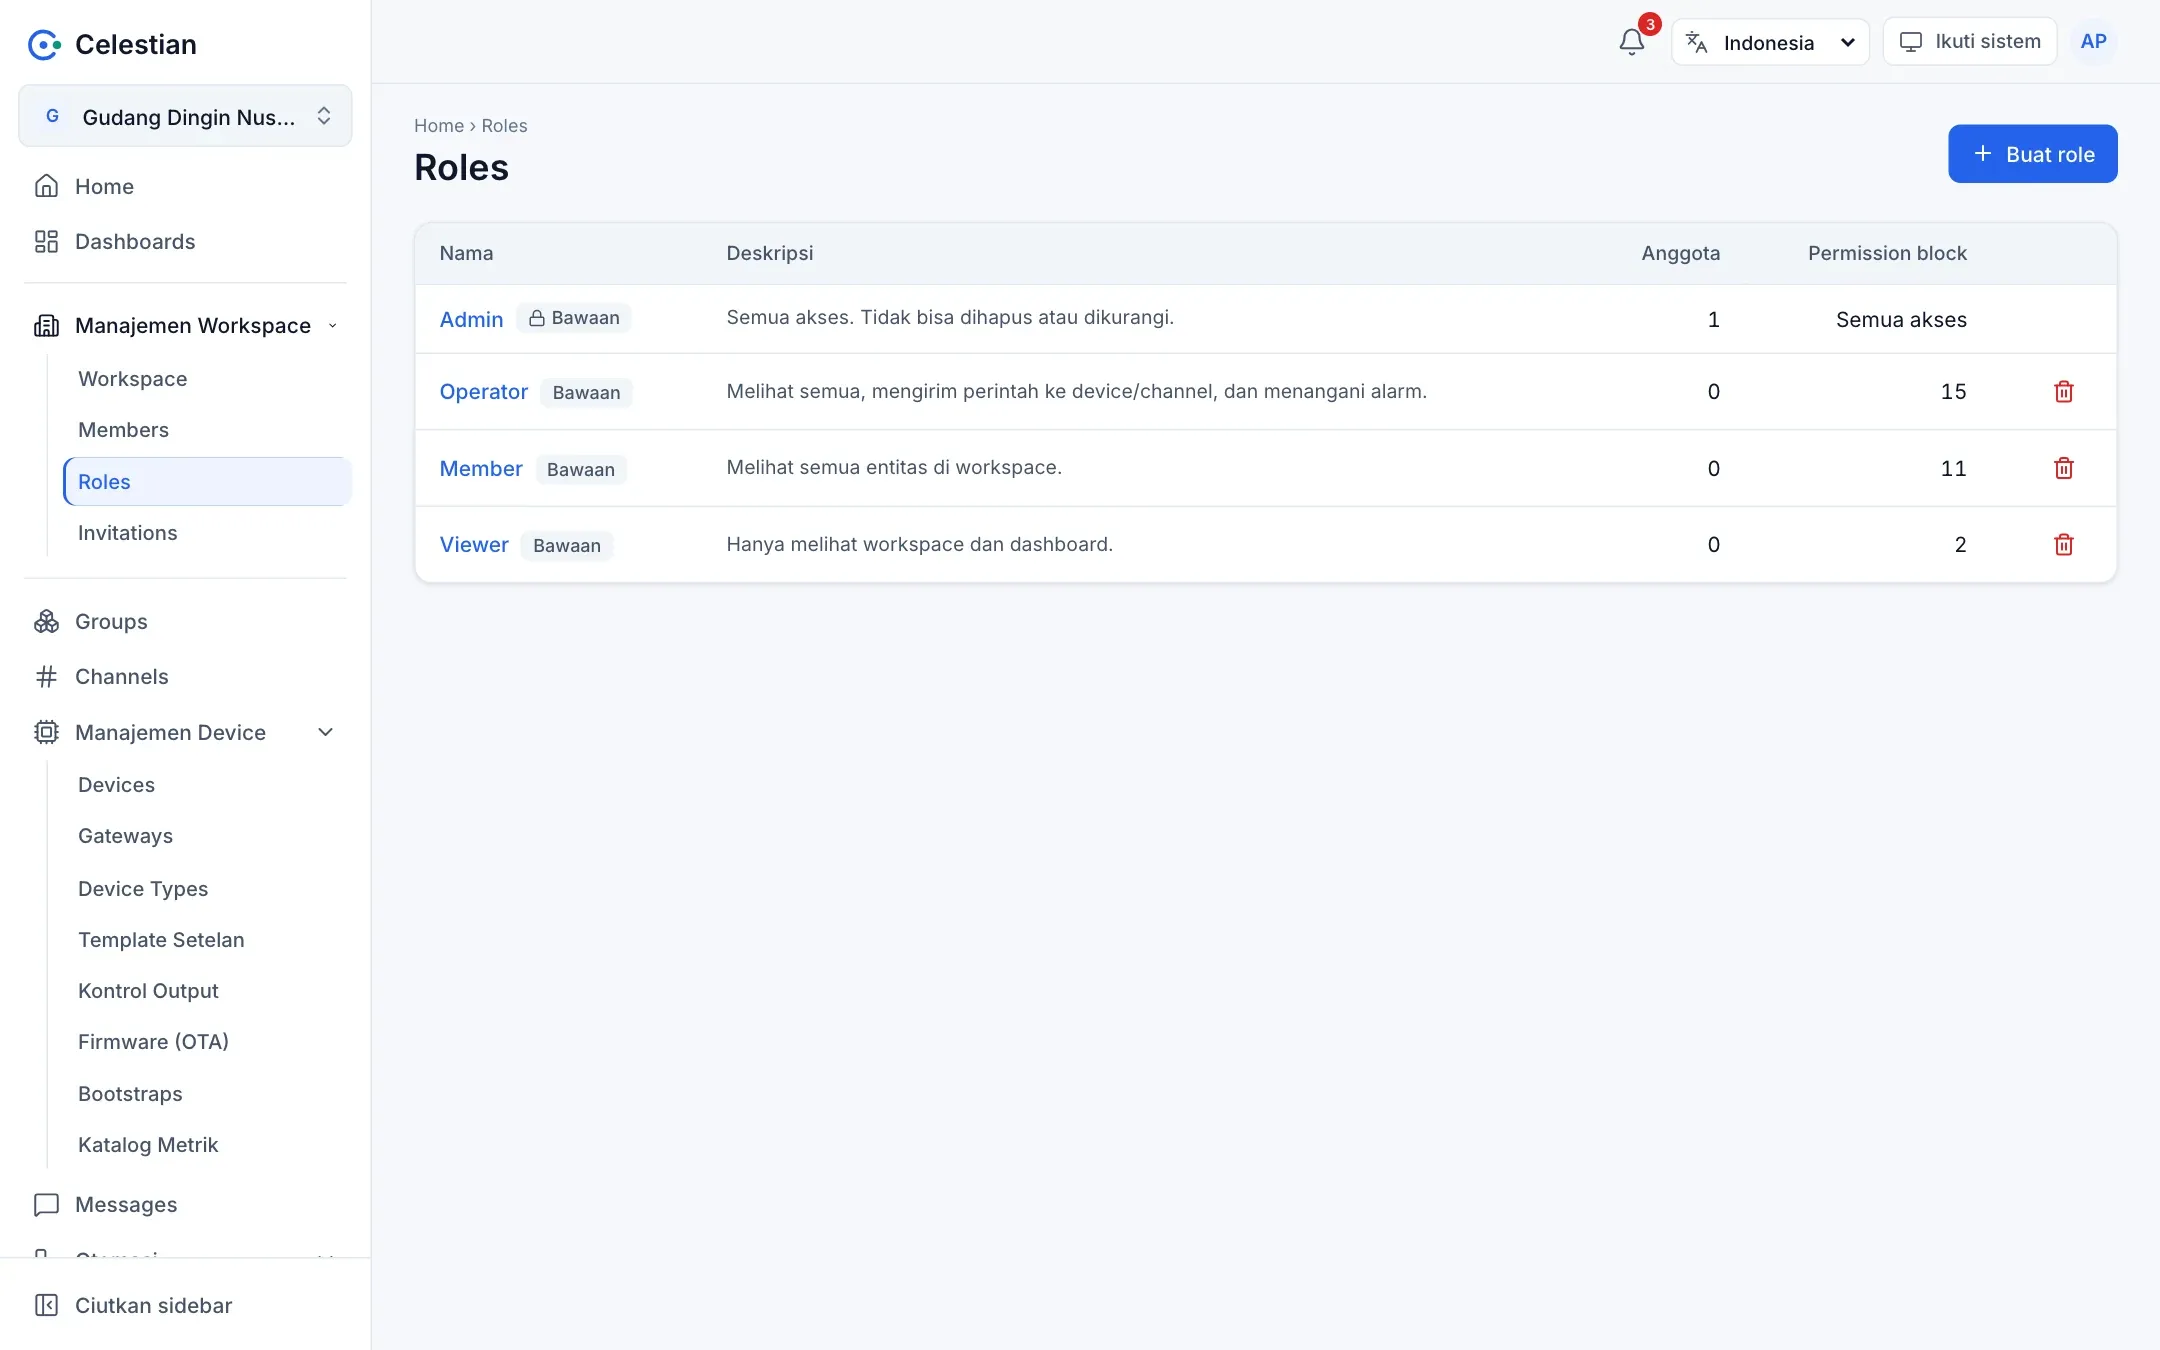Open the notifications bell
Viewport: 2160px width, 1350px height.
[x=1631, y=42]
